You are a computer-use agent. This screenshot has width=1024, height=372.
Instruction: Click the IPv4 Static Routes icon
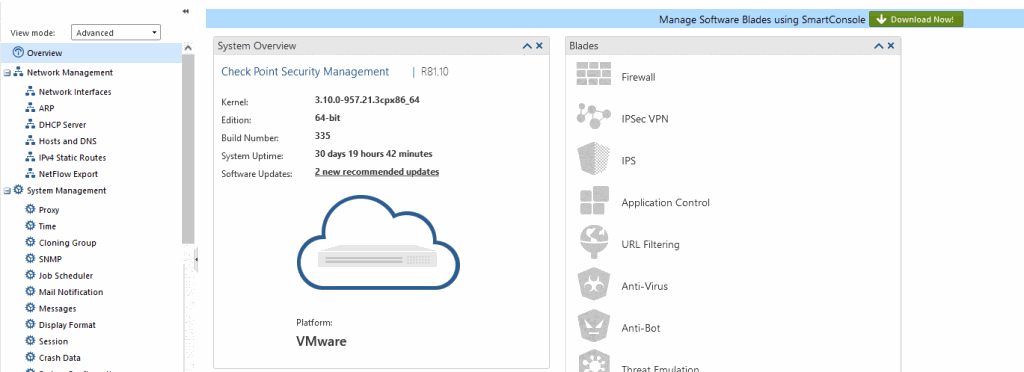click(x=29, y=157)
